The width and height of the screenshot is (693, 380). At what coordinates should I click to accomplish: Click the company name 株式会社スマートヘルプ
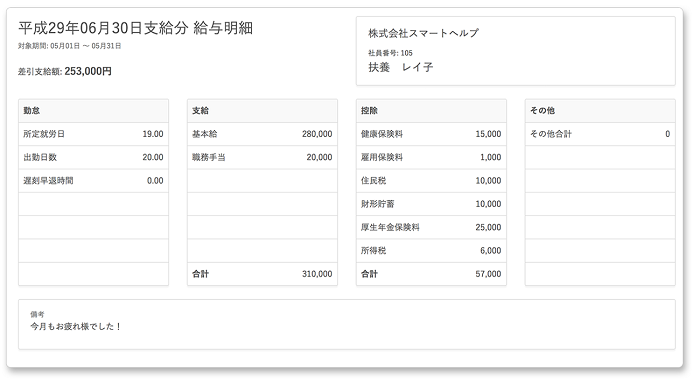coord(423,33)
